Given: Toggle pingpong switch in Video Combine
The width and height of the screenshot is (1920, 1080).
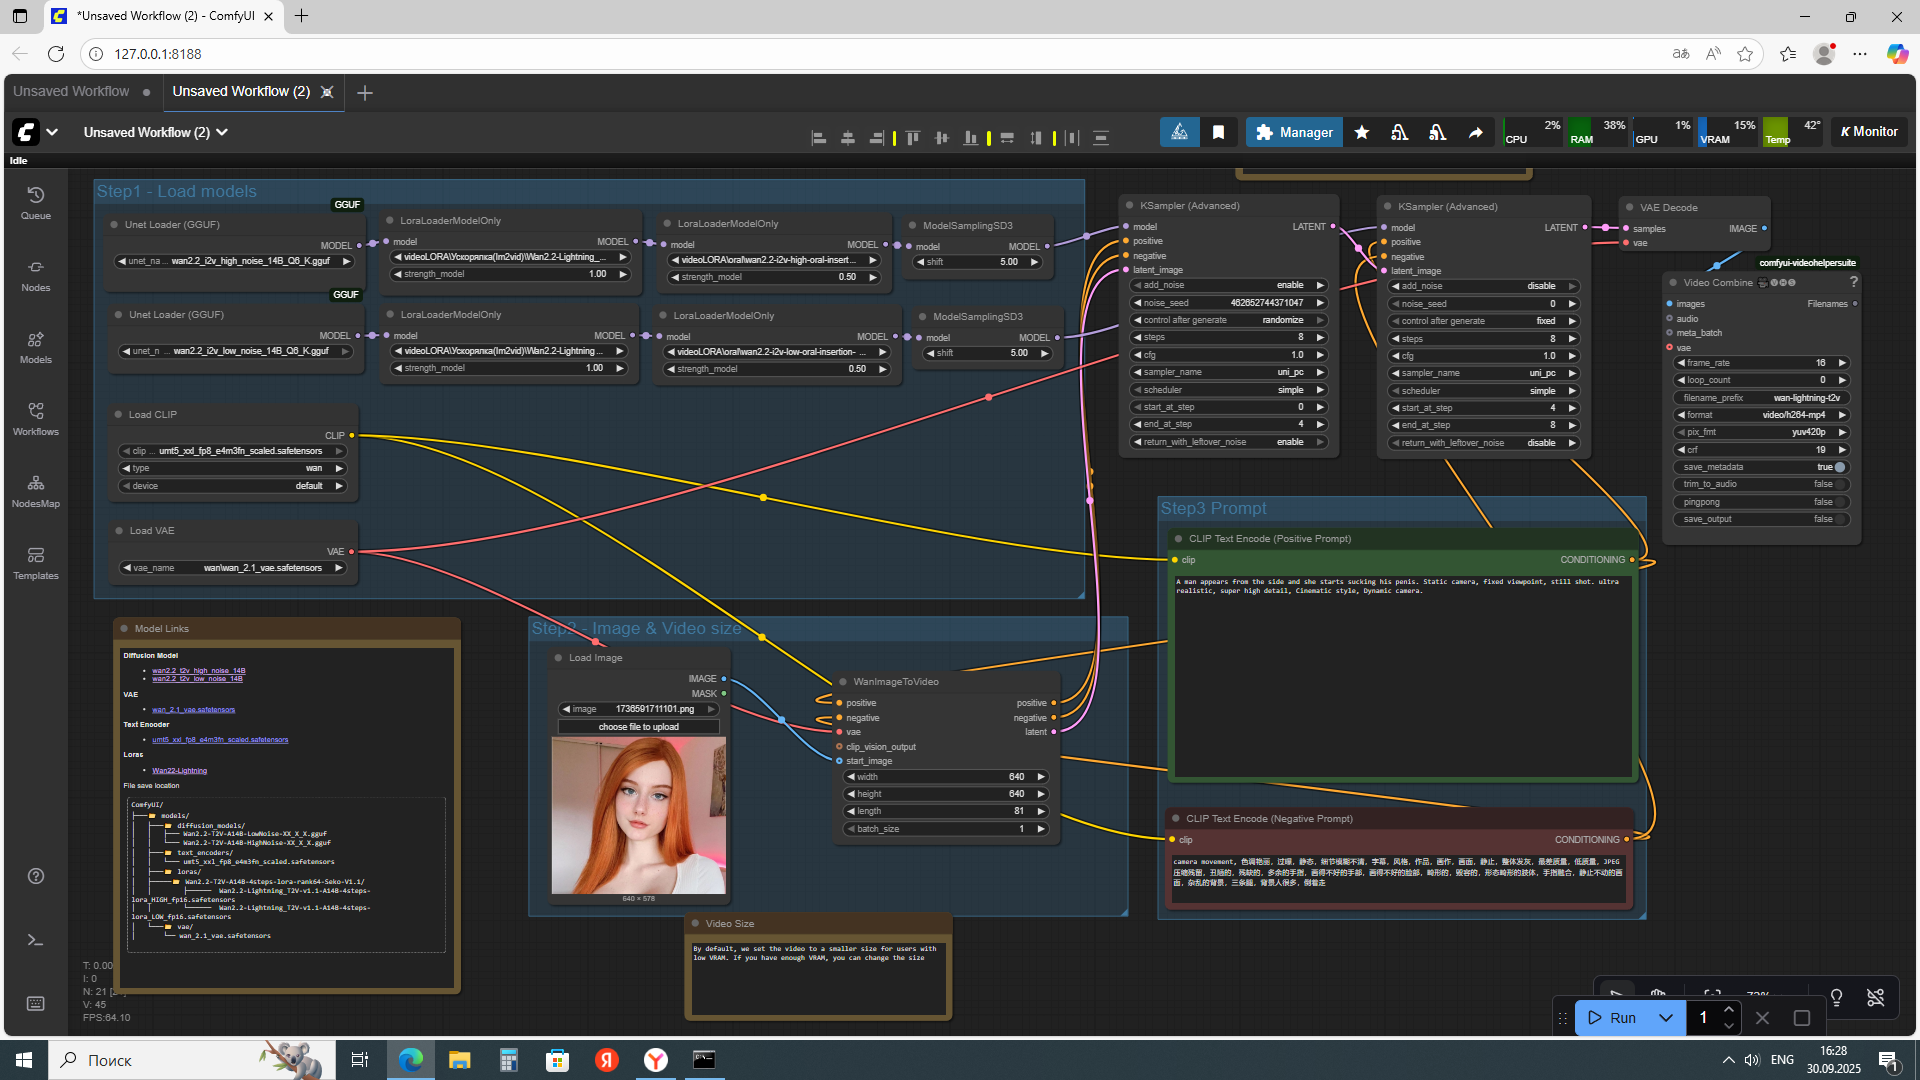Looking at the screenshot, I should 1839,502.
